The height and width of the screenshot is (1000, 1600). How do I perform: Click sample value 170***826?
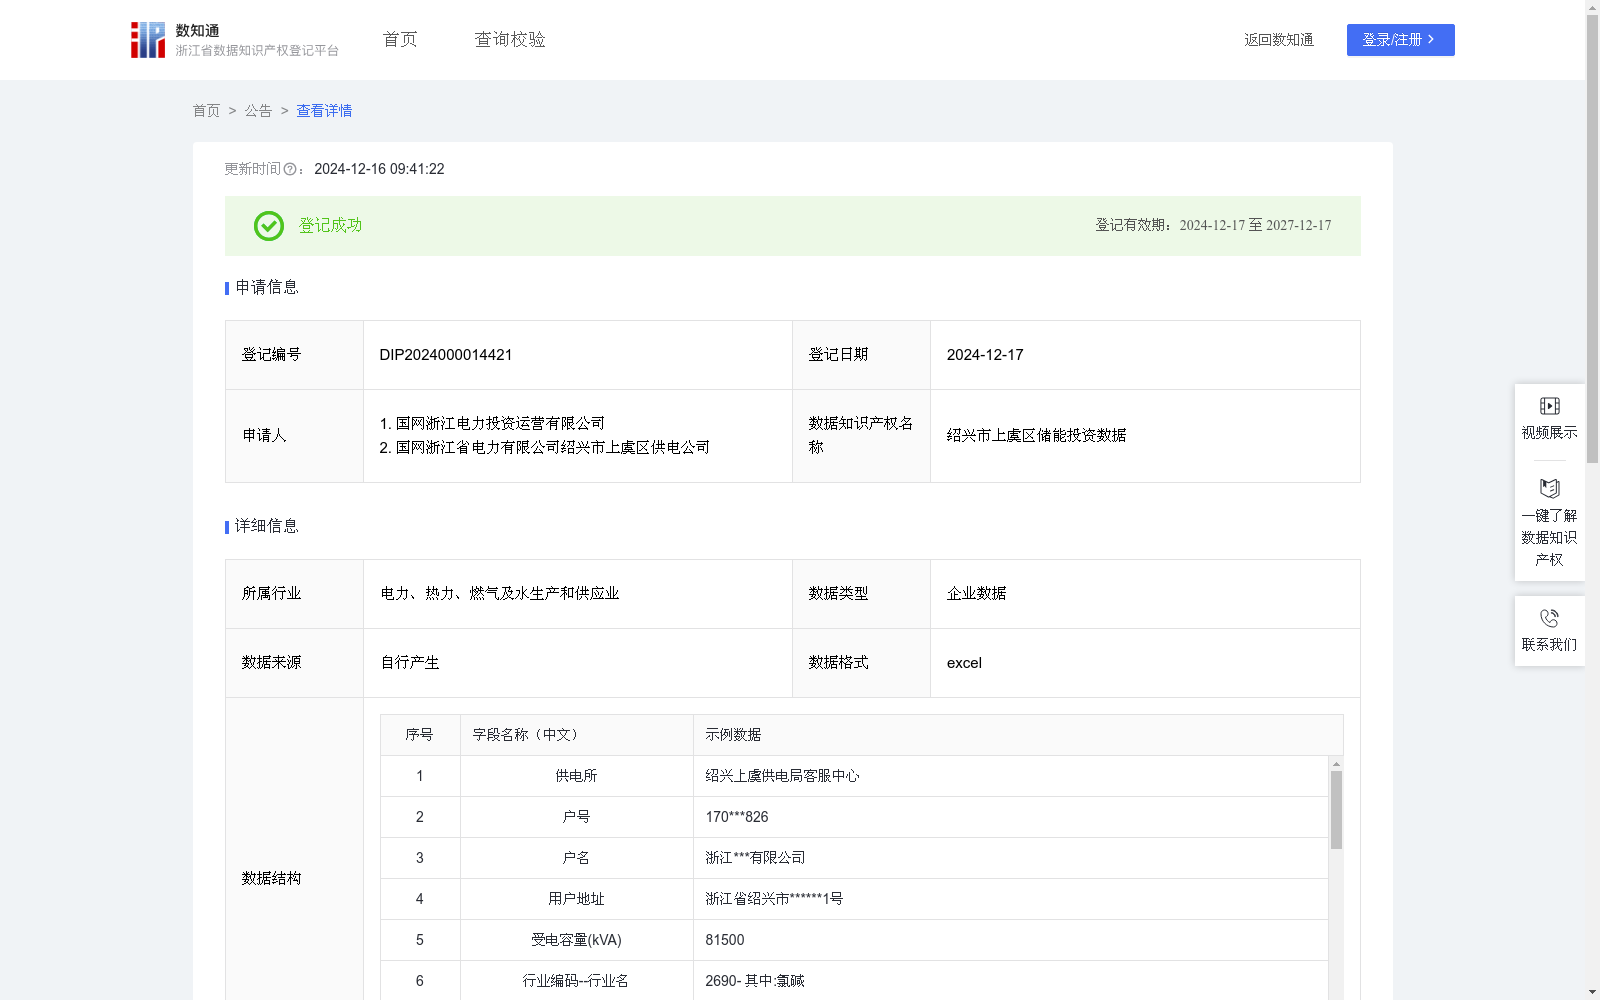(x=737, y=817)
